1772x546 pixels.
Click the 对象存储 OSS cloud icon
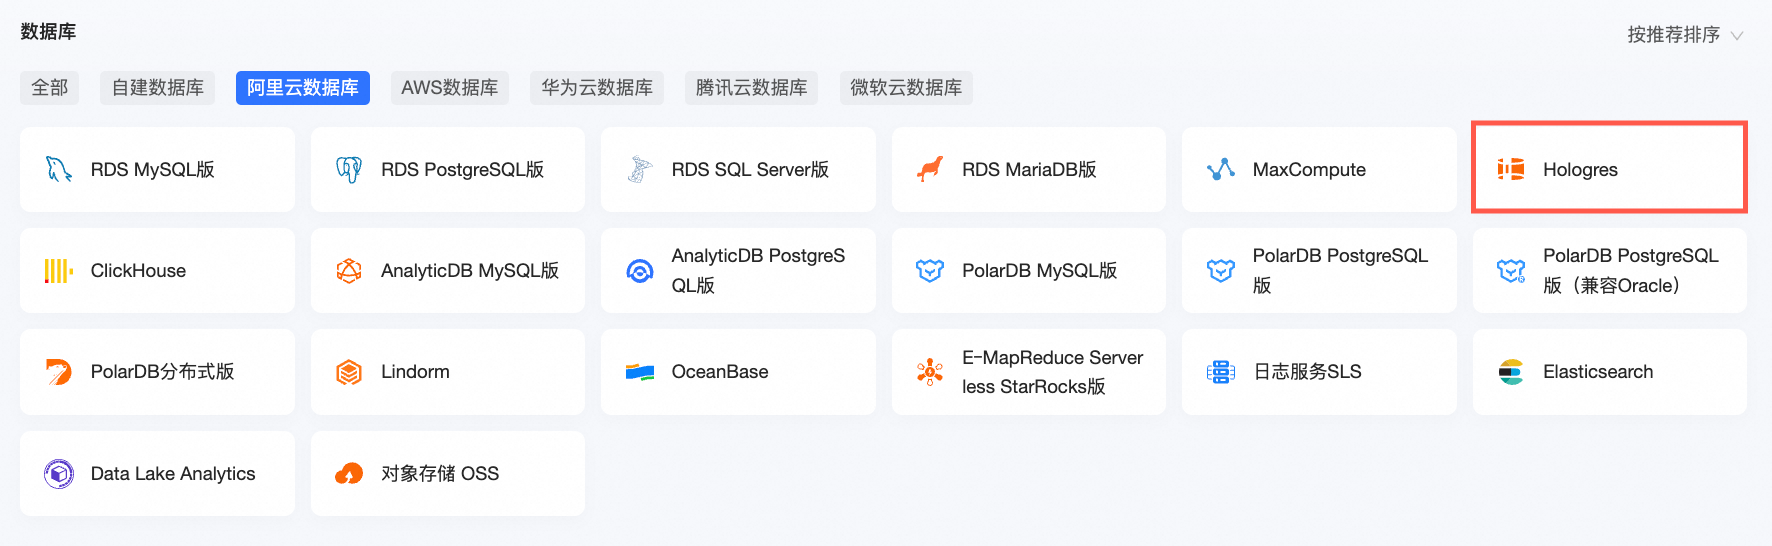(x=349, y=474)
